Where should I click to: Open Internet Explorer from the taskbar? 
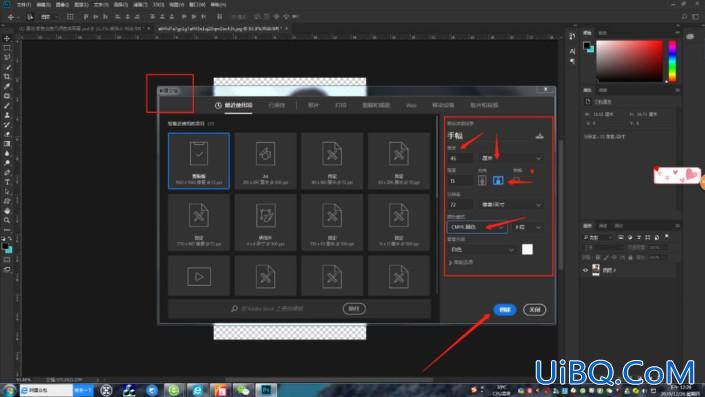pyautogui.click(x=197, y=390)
